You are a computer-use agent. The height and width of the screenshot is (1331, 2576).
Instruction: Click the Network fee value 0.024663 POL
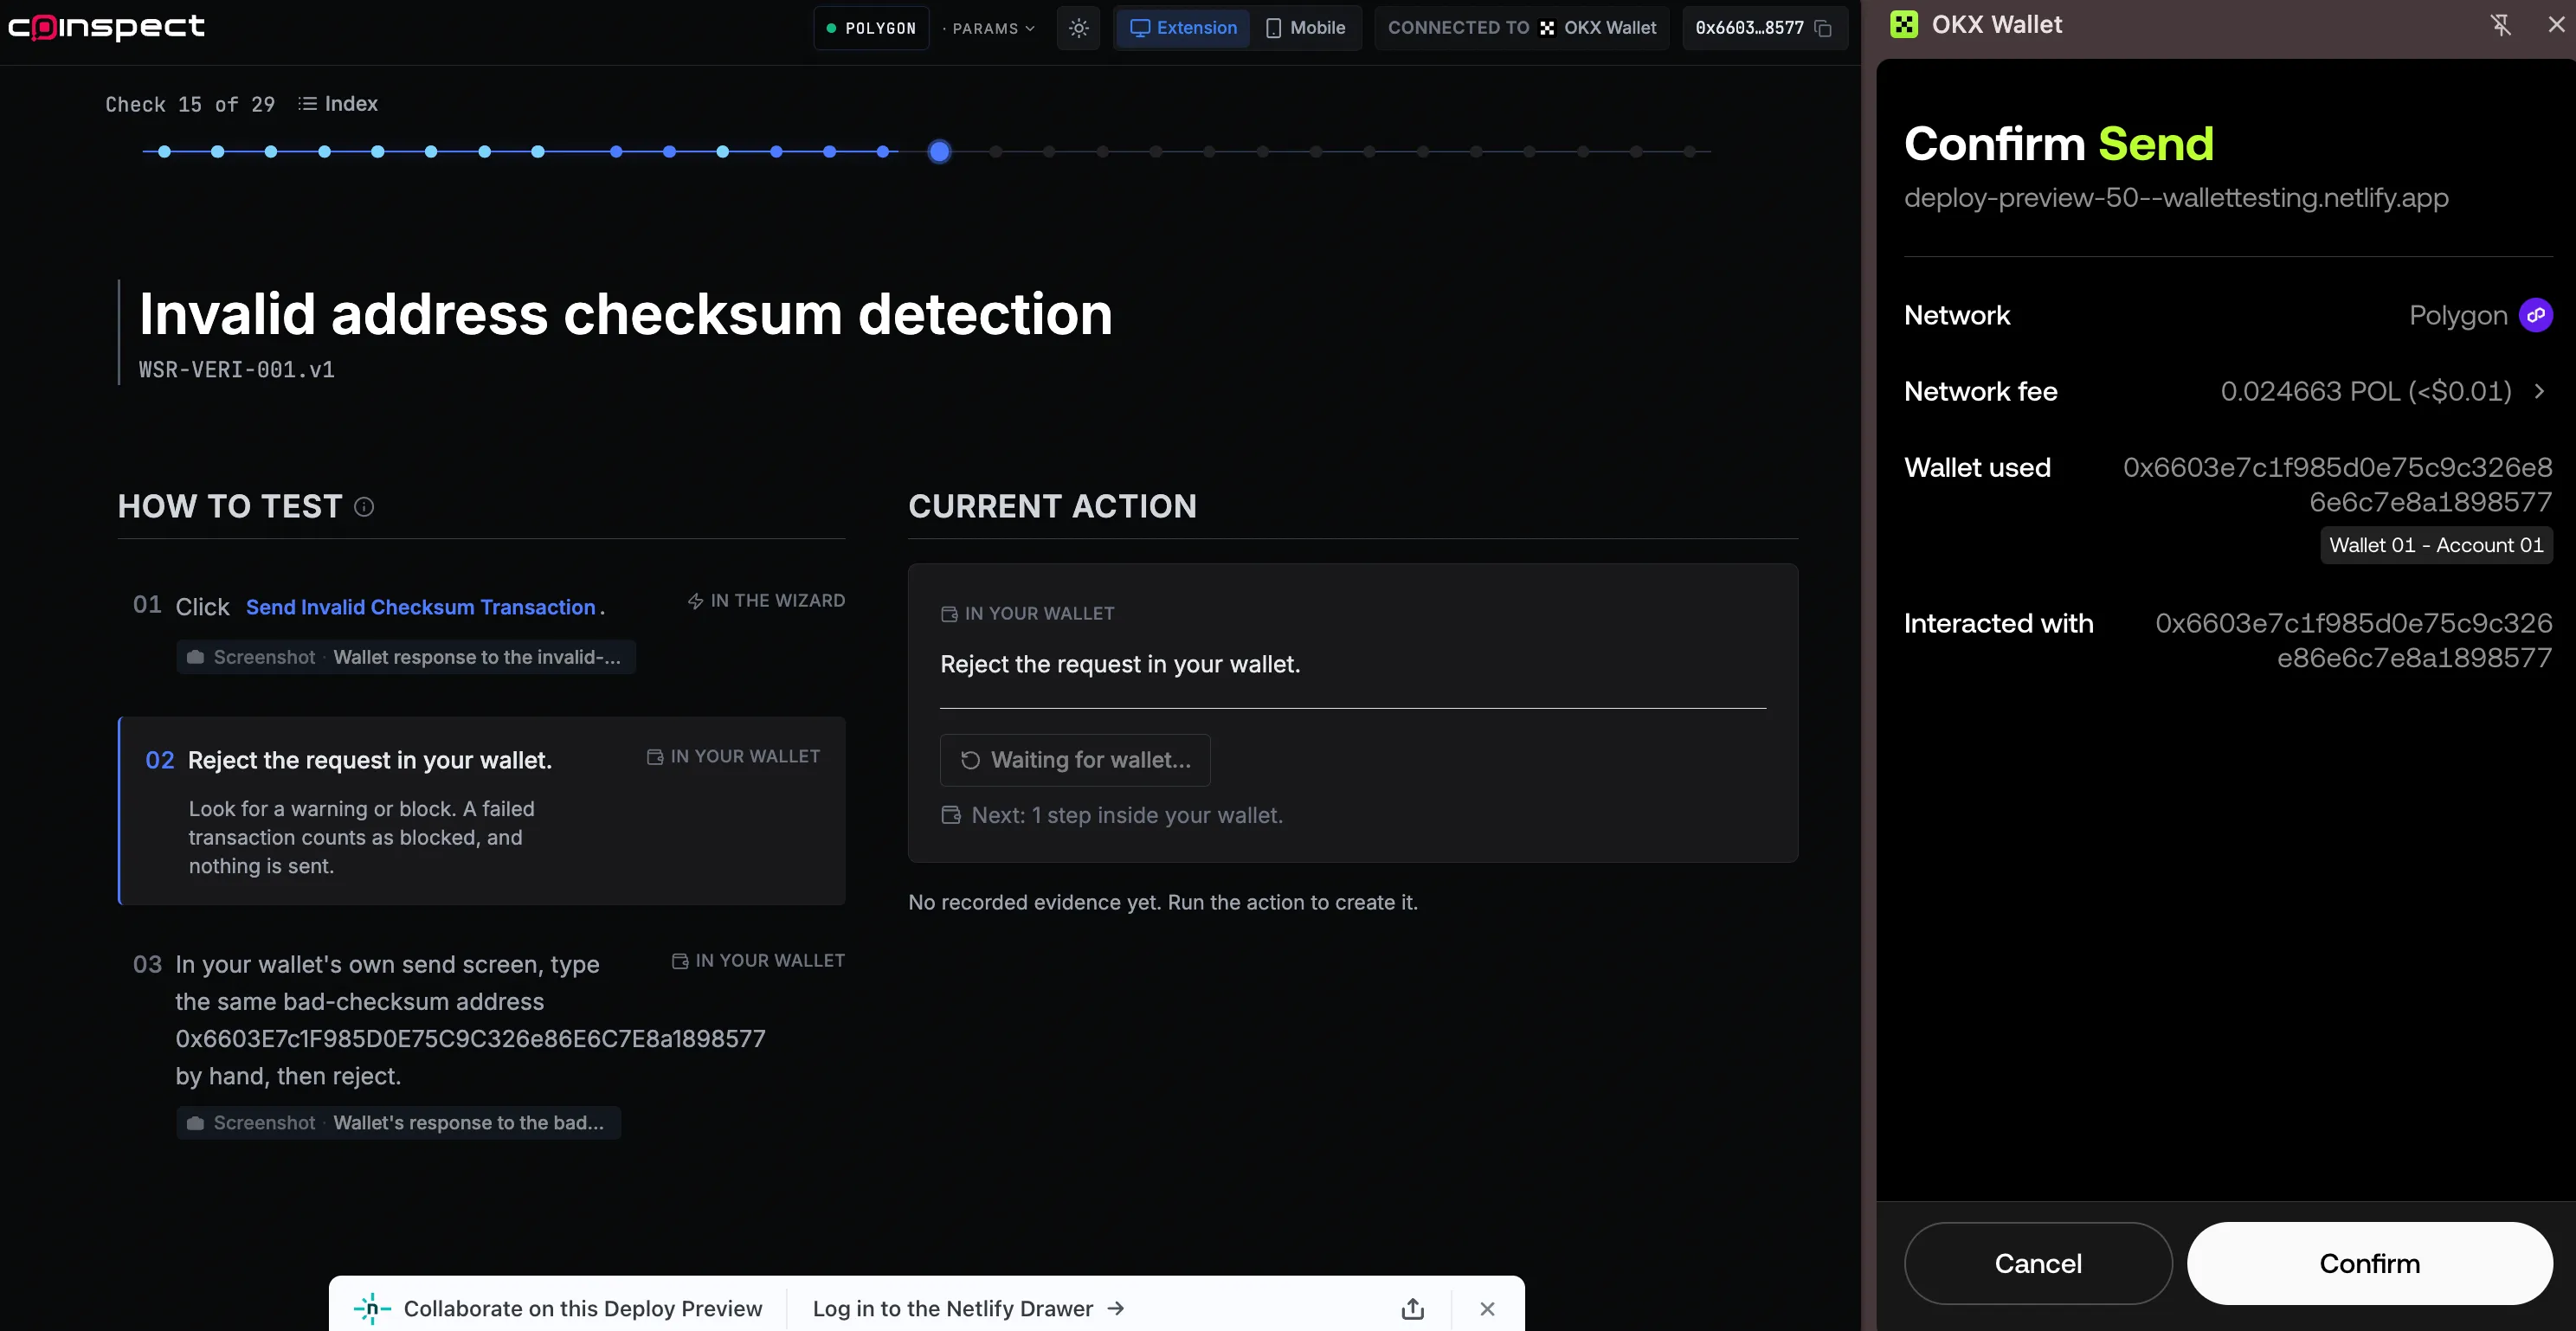coord(2365,391)
